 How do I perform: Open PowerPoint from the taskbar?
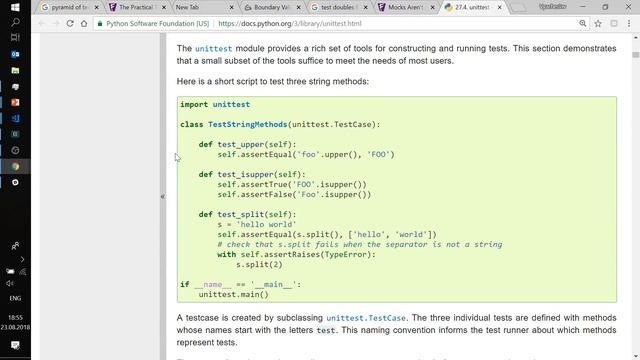[15, 102]
